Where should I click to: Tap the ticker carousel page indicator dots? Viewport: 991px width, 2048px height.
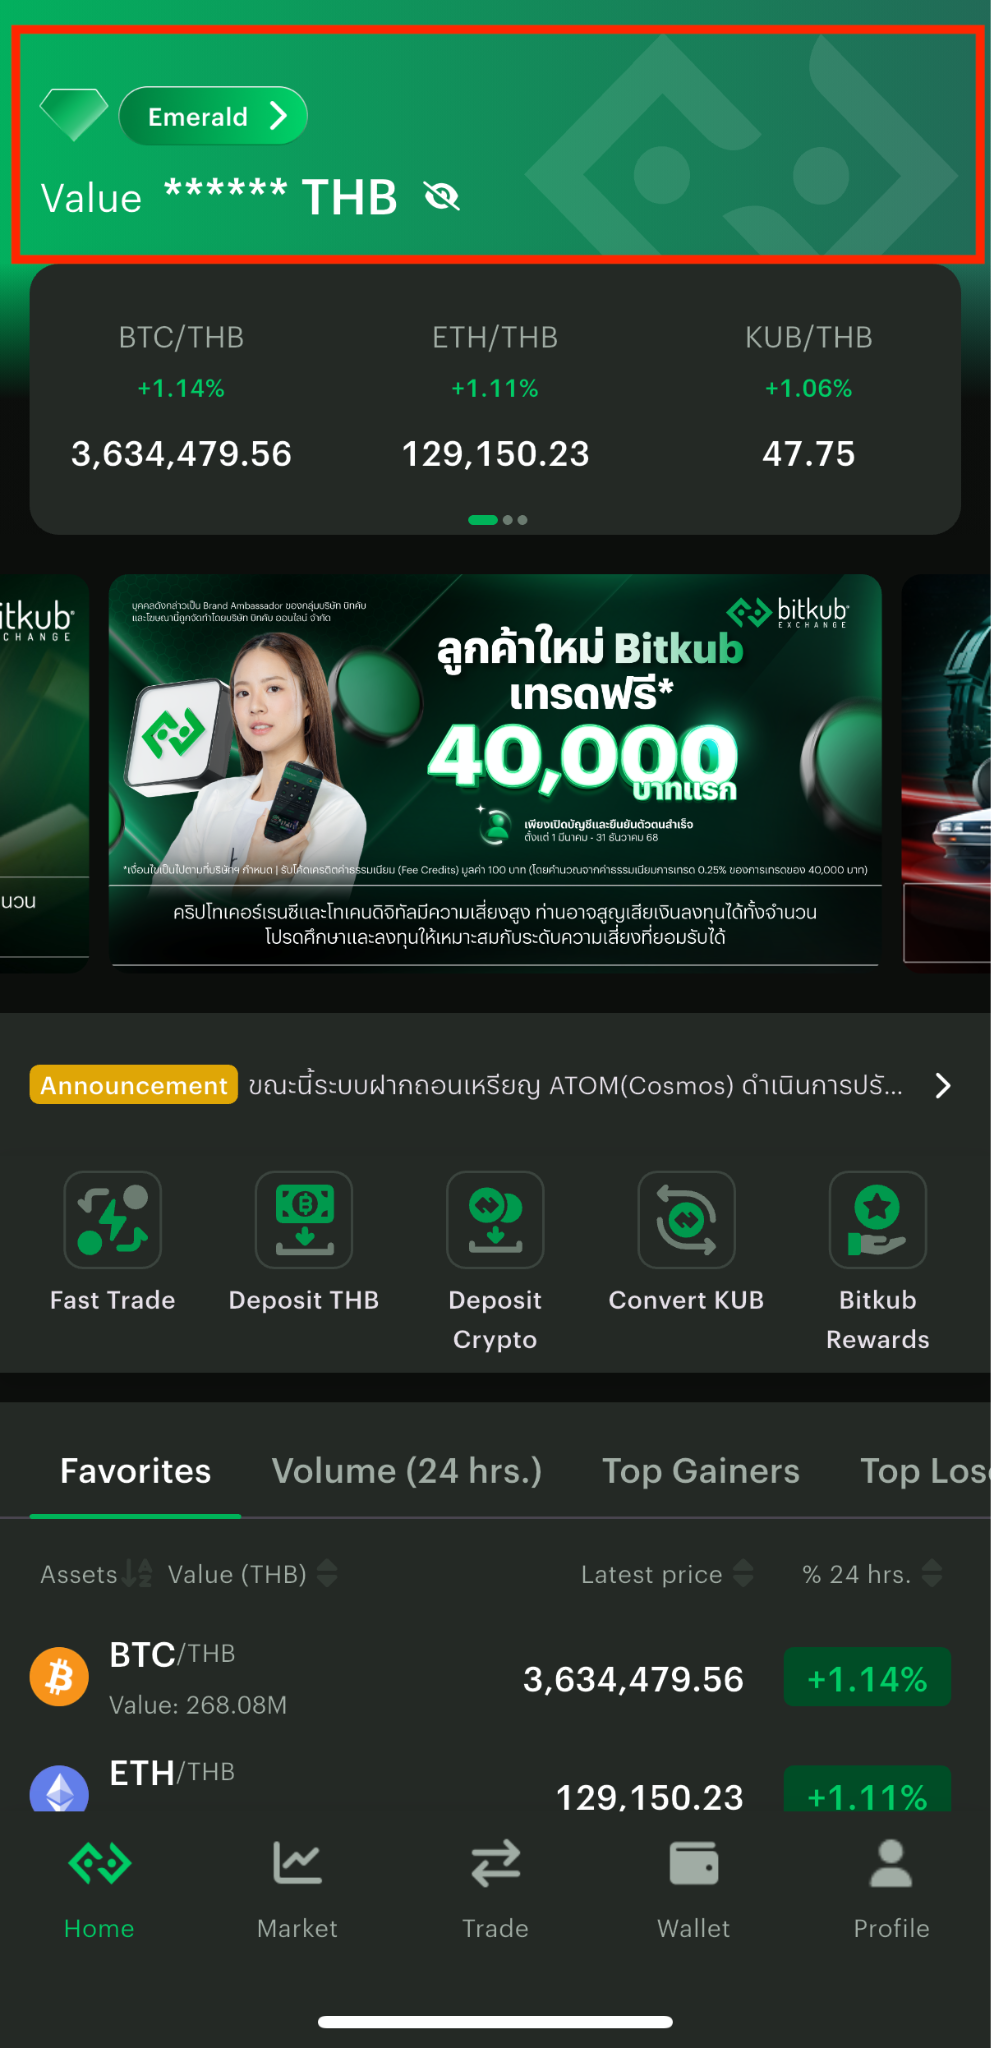click(497, 520)
